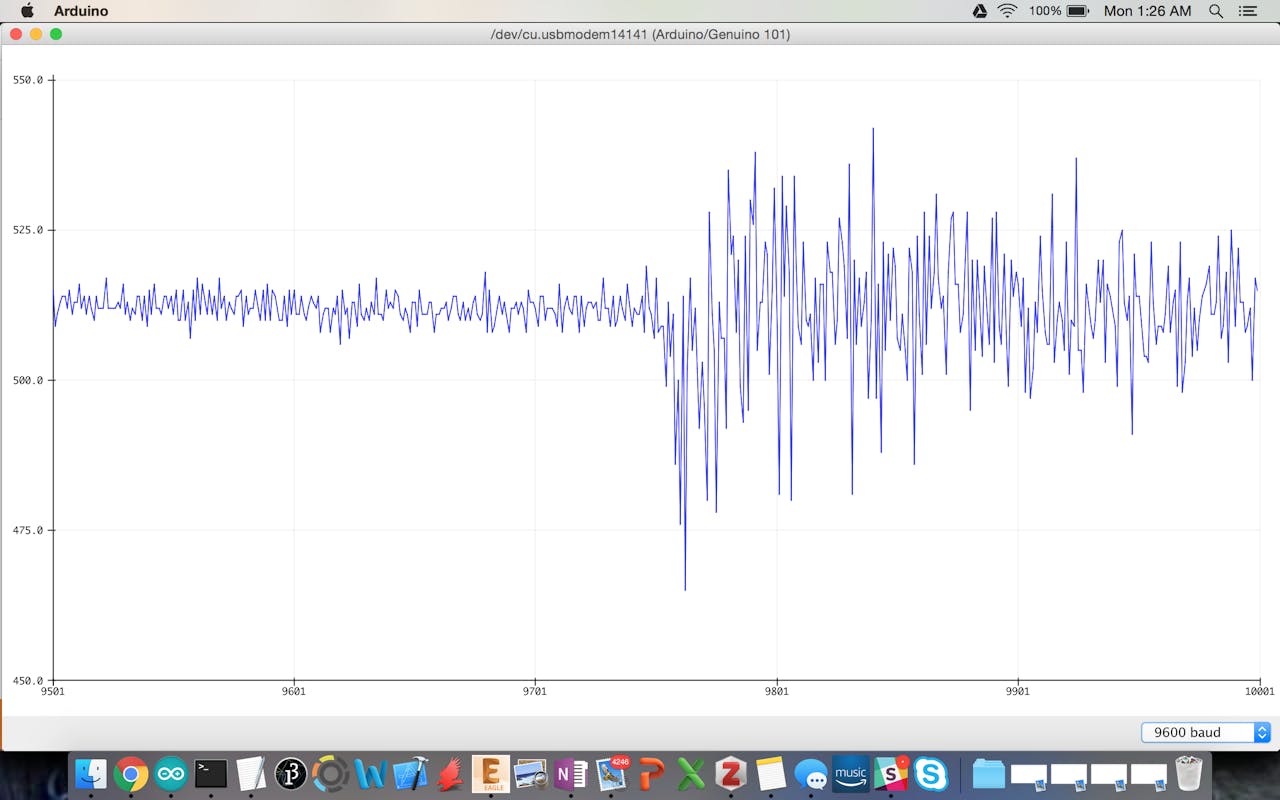The image size is (1280, 800).
Task: Open Slack from the dock
Action: pos(890,774)
